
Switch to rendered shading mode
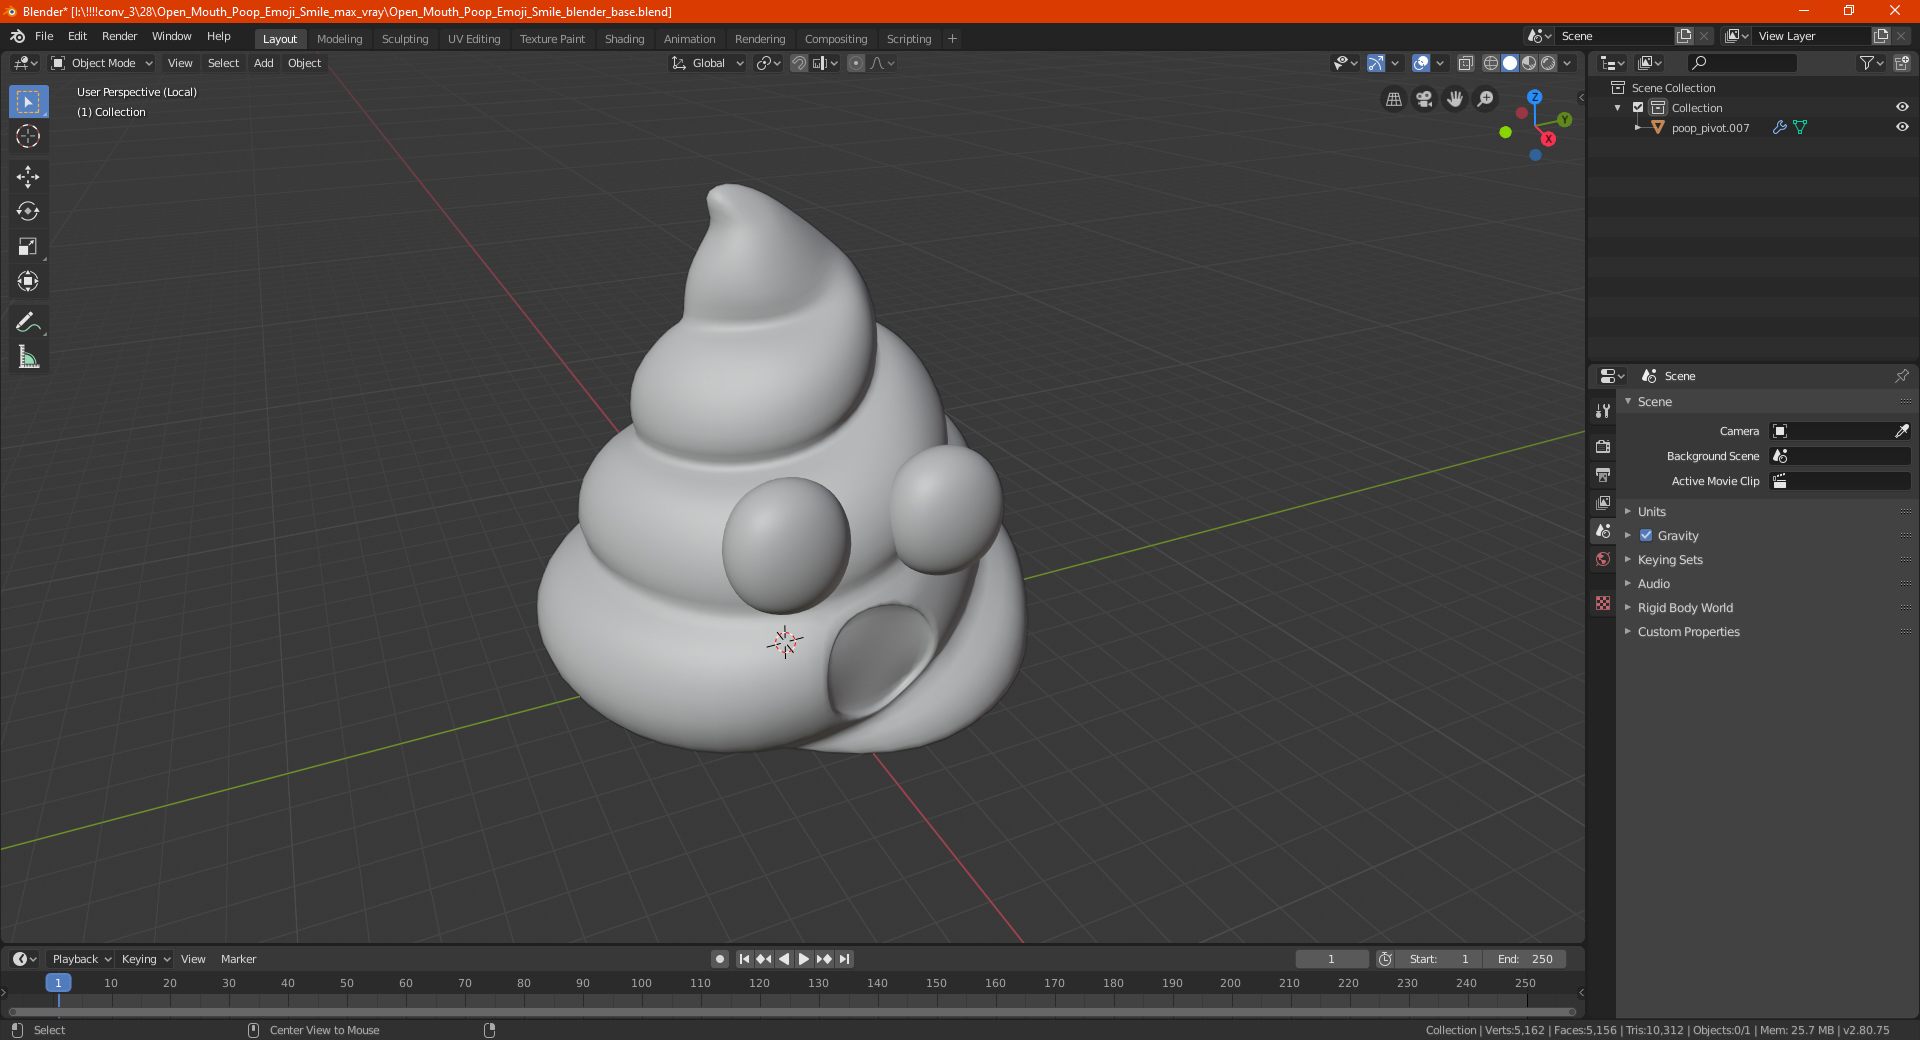[1548, 63]
